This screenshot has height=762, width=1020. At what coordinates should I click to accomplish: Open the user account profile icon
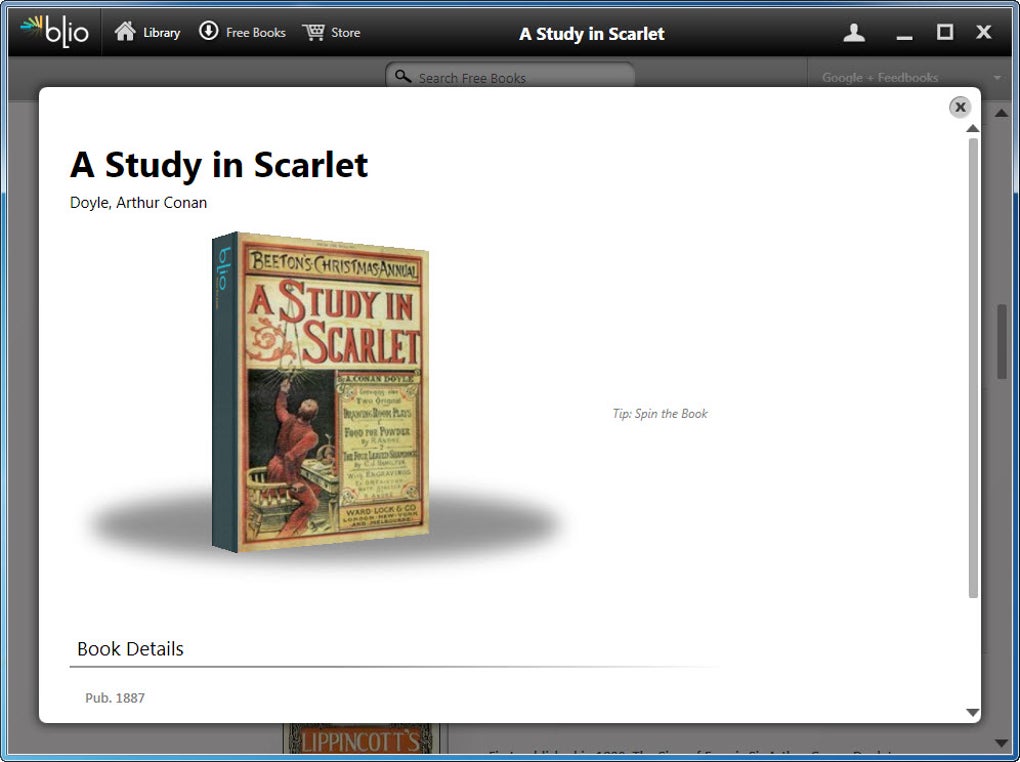(854, 33)
